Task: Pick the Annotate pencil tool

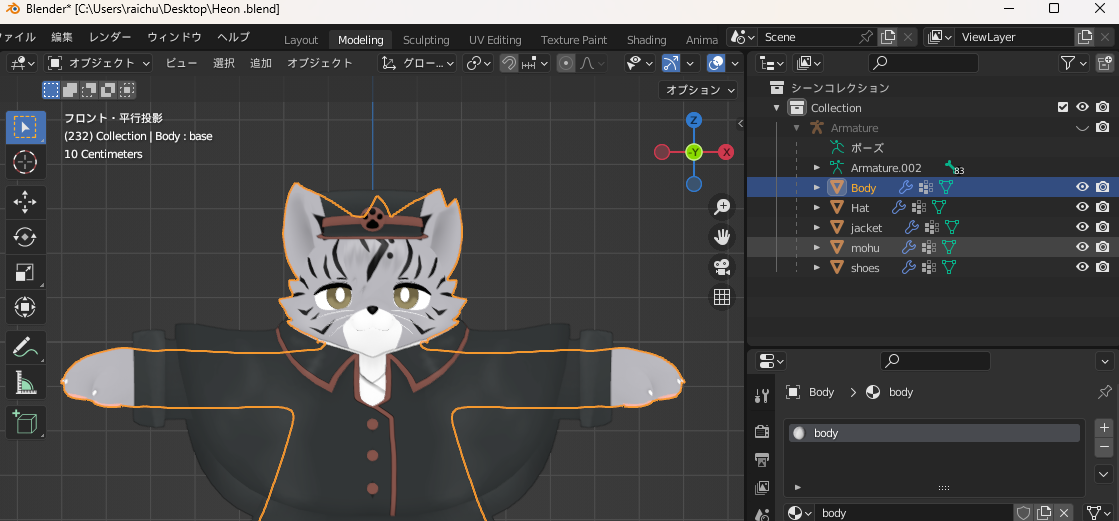Action: tap(26, 348)
